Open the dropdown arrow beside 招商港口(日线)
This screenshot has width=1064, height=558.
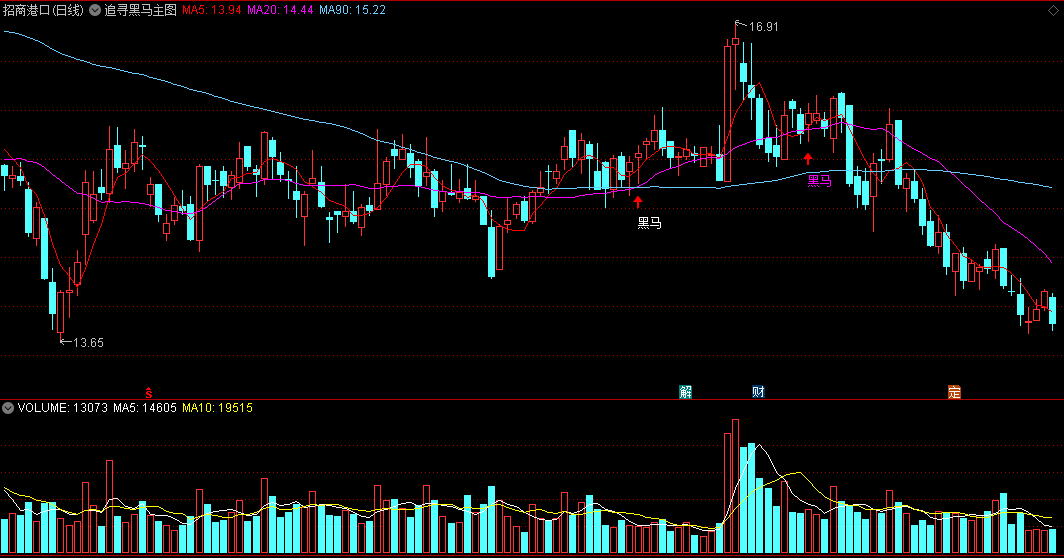94,10
